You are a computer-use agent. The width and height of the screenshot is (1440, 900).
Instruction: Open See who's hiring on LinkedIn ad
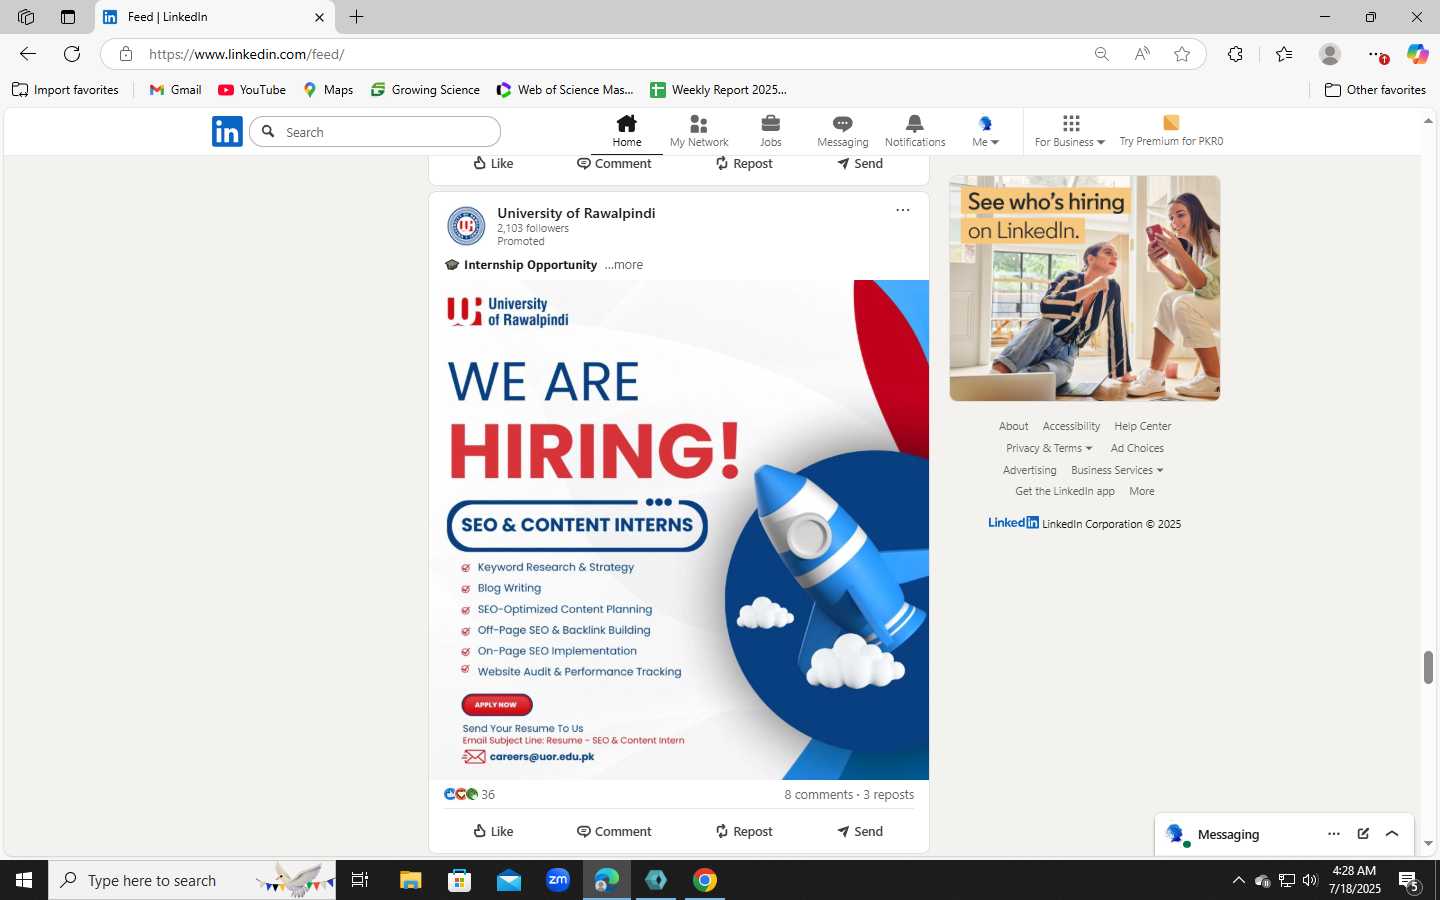(x=1085, y=288)
